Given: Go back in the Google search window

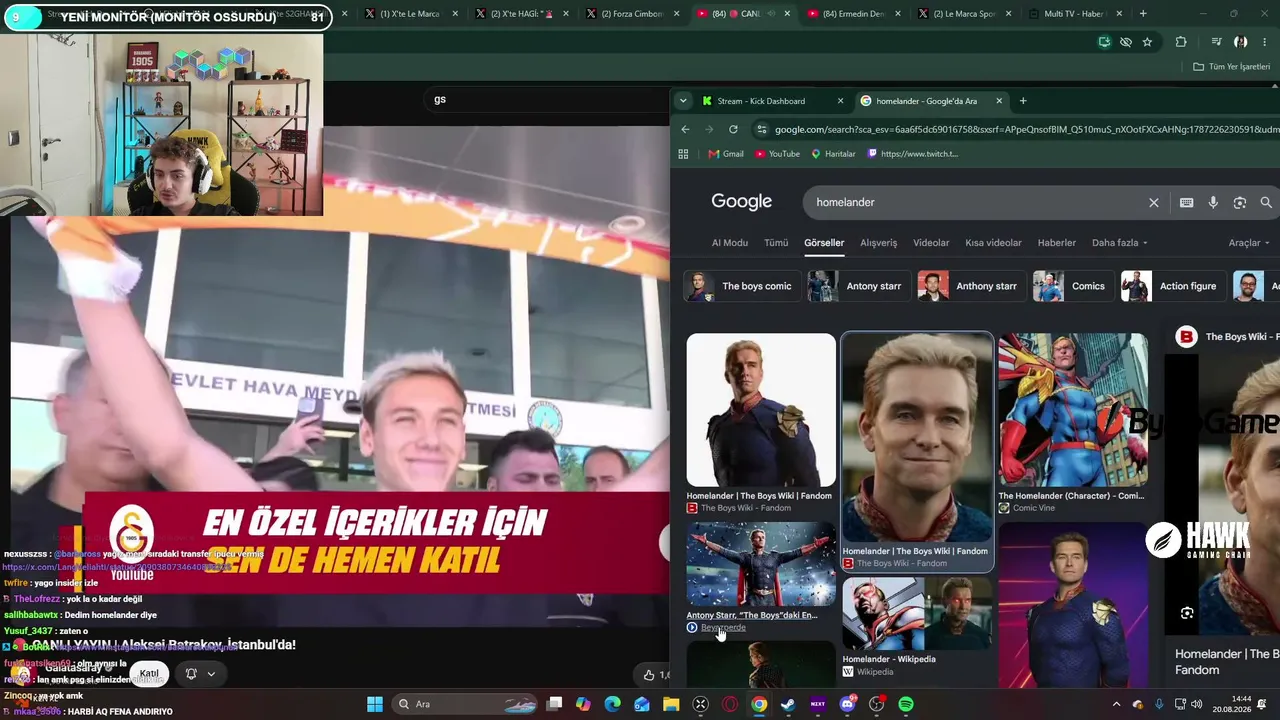Looking at the screenshot, I should (x=685, y=129).
